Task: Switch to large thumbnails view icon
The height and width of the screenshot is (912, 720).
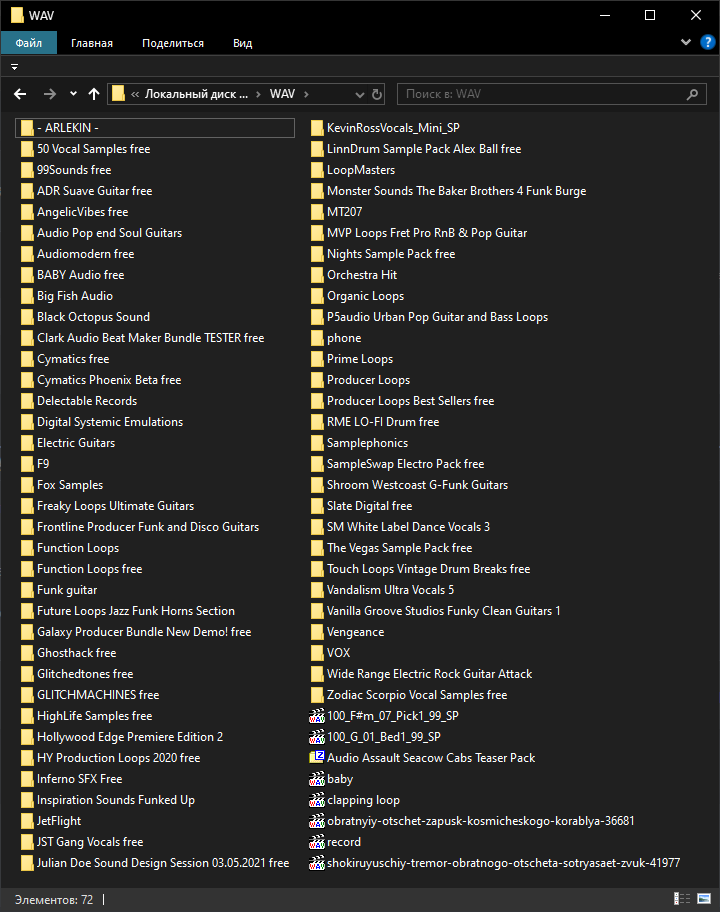Action: (x=704, y=899)
